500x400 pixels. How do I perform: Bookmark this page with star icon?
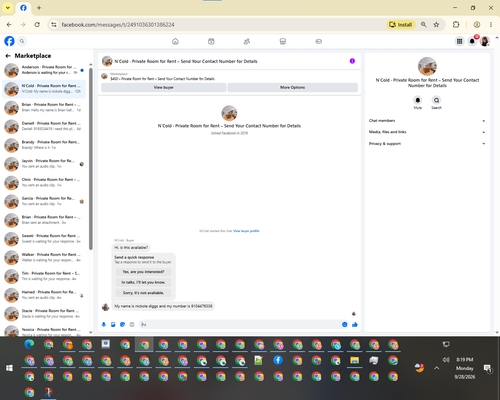(x=436, y=25)
